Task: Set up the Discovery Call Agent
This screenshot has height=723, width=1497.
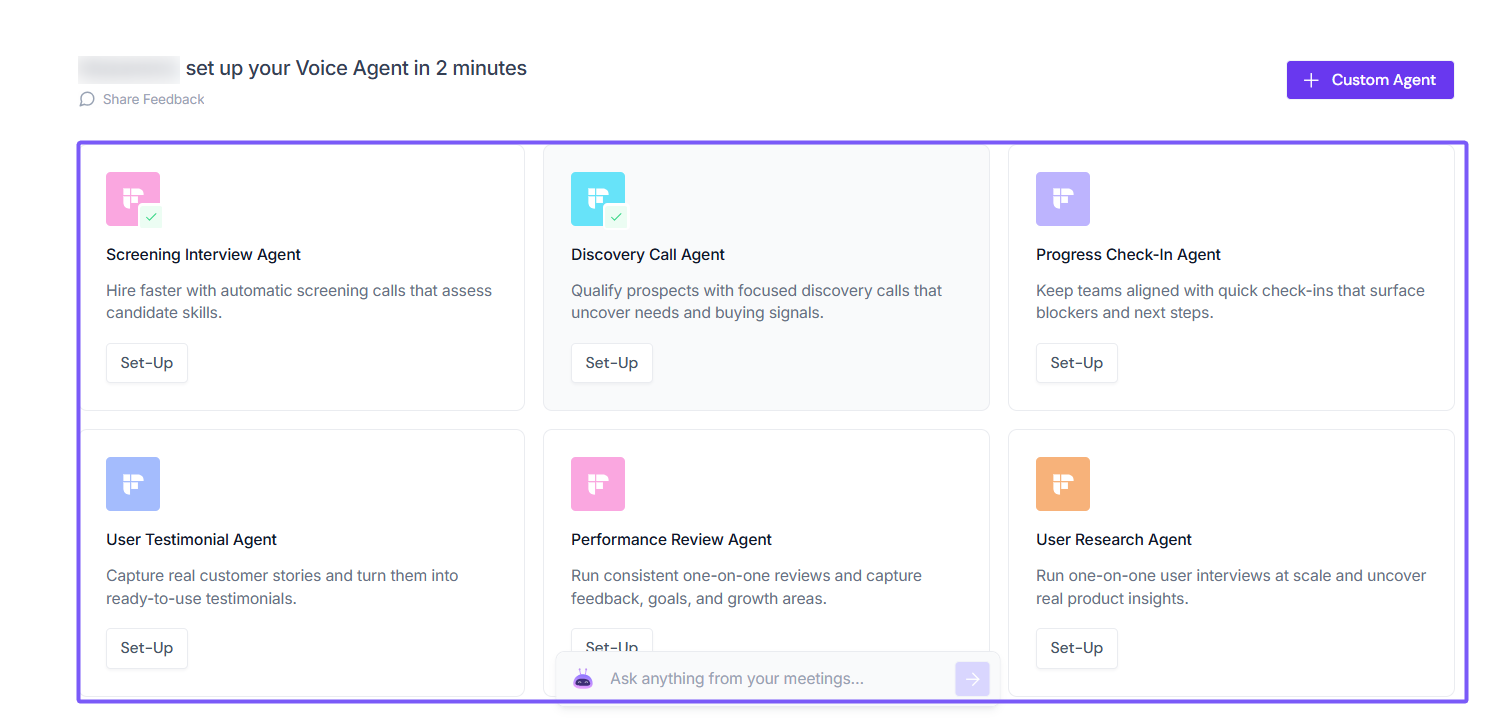Action: 611,363
